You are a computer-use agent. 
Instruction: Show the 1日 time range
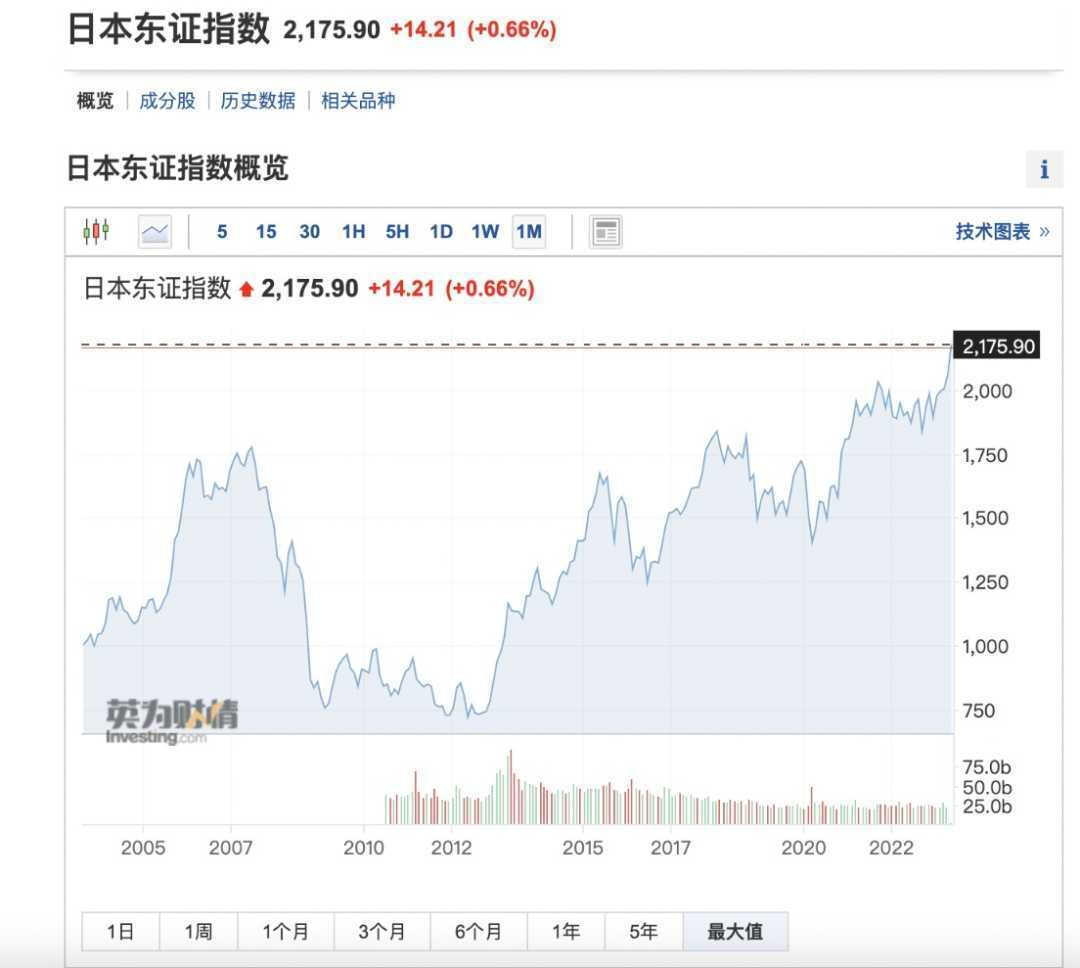pos(120,932)
